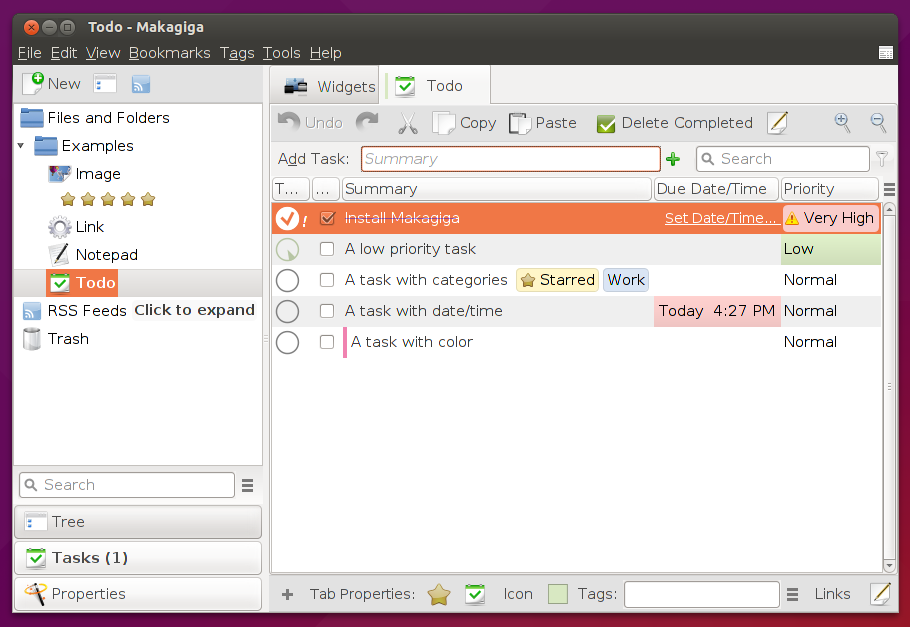Open the Tags list menu icon
Screen dimensions: 910x627
pyautogui.click(x=792, y=594)
